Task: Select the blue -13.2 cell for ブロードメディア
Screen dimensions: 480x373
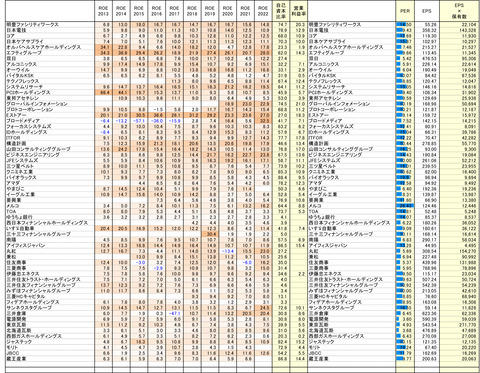Action: (x=121, y=121)
